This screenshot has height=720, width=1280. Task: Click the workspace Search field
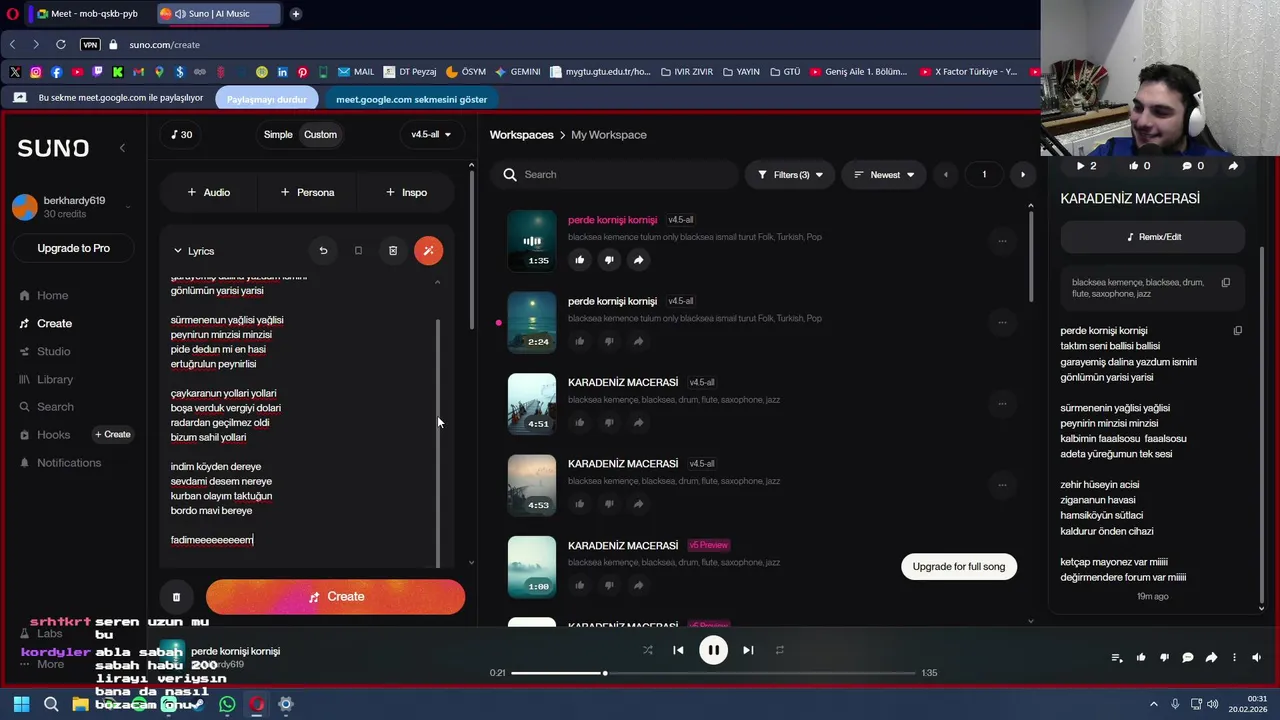click(616, 174)
